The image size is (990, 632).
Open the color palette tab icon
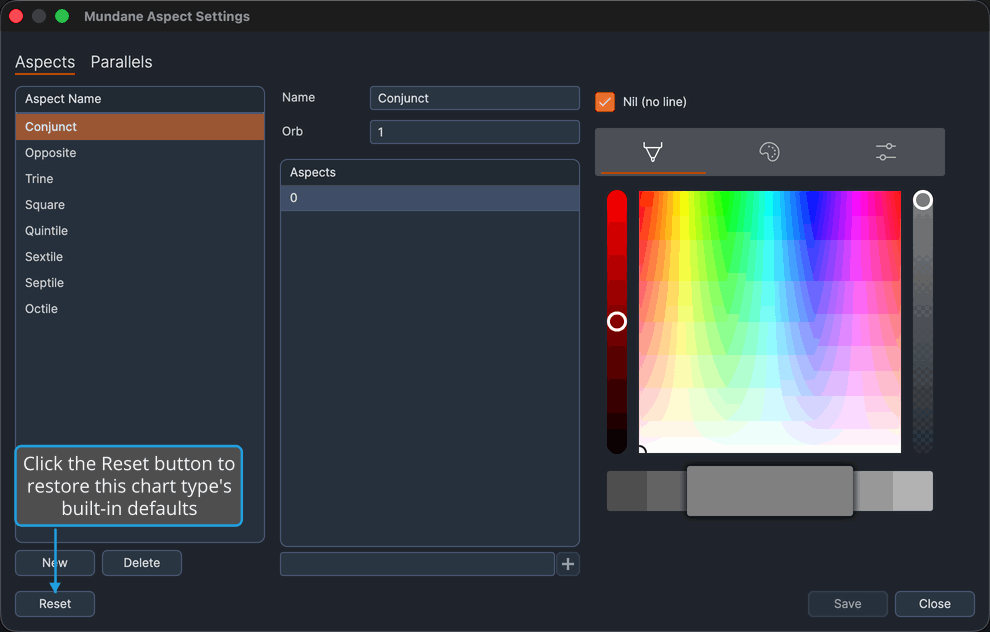[769, 152]
